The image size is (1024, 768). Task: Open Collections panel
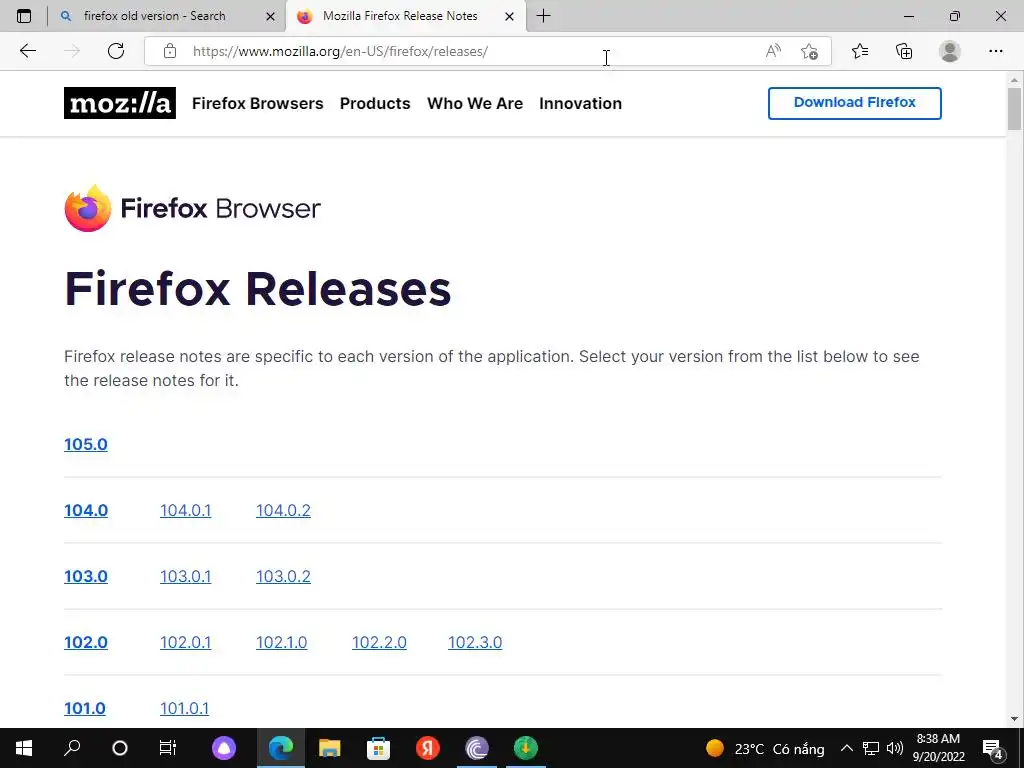click(904, 51)
